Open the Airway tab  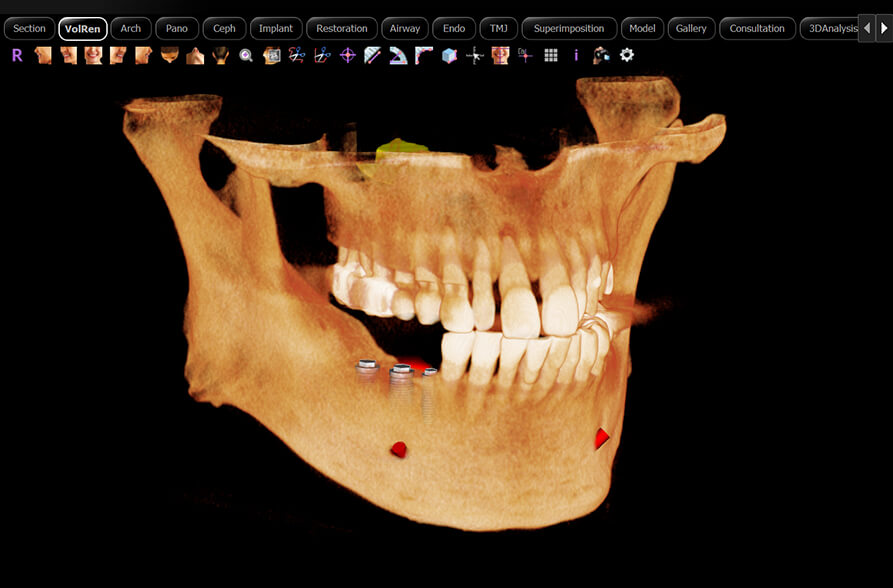click(405, 29)
